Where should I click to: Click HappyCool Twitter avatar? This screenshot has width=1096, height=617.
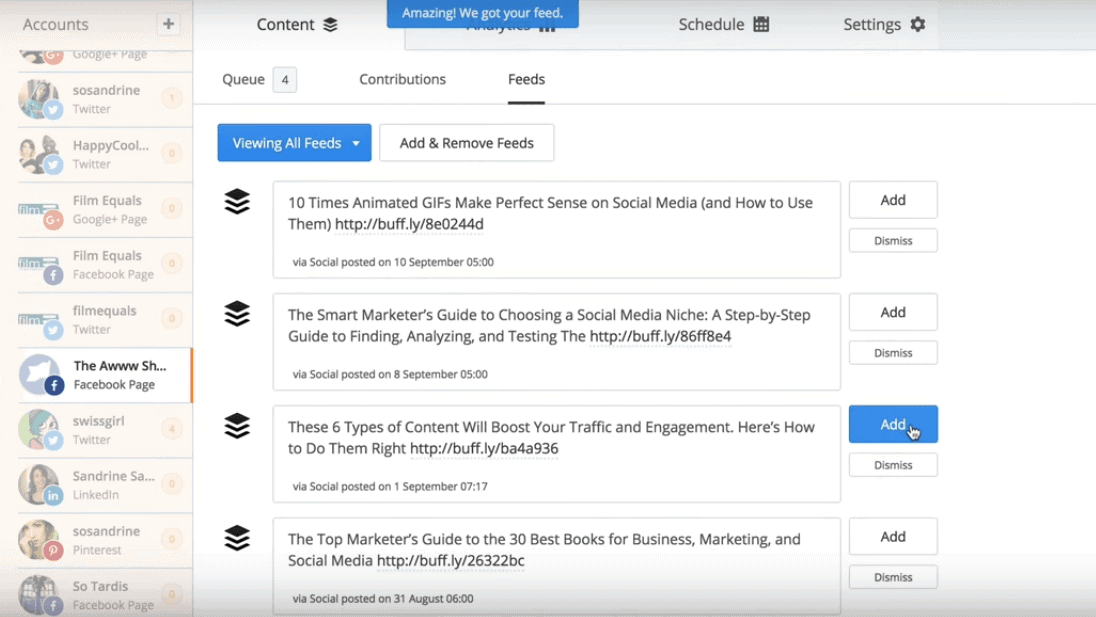tap(39, 154)
